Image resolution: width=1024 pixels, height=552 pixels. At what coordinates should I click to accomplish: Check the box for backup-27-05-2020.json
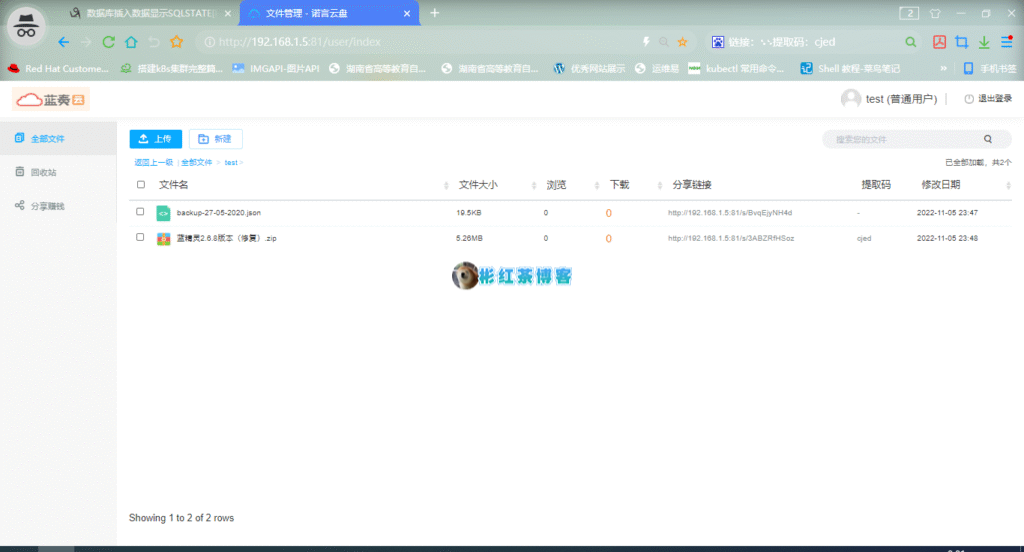coord(141,212)
